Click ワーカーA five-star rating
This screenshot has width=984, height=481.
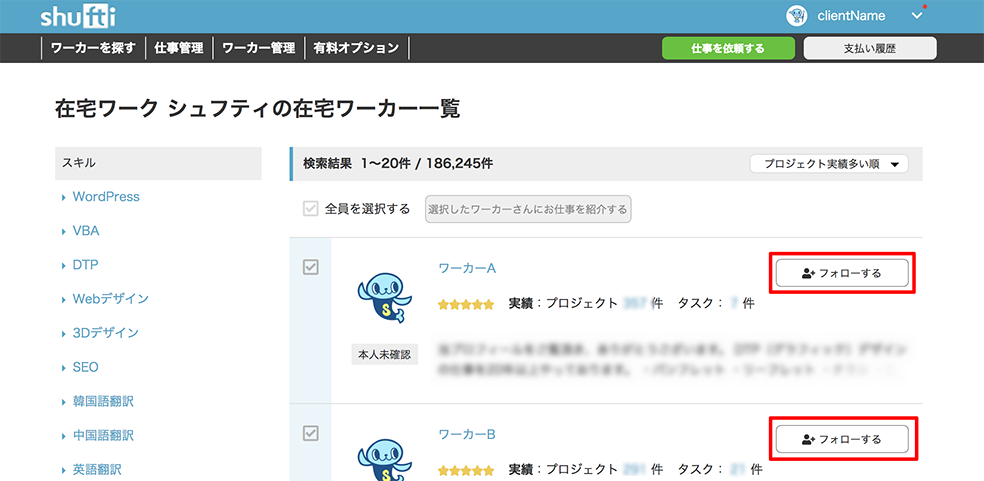coord(466,305)
